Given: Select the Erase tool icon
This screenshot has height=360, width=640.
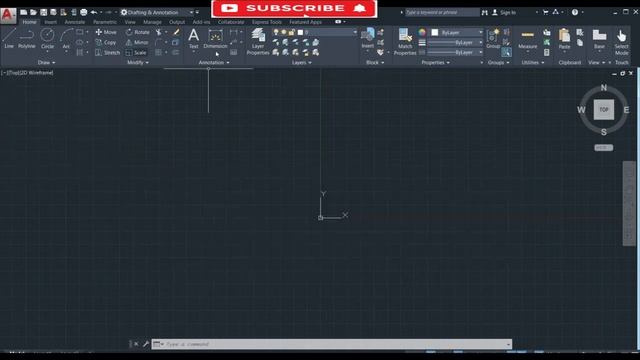Looking at the screenshot, I should click(x=176, y=32).
